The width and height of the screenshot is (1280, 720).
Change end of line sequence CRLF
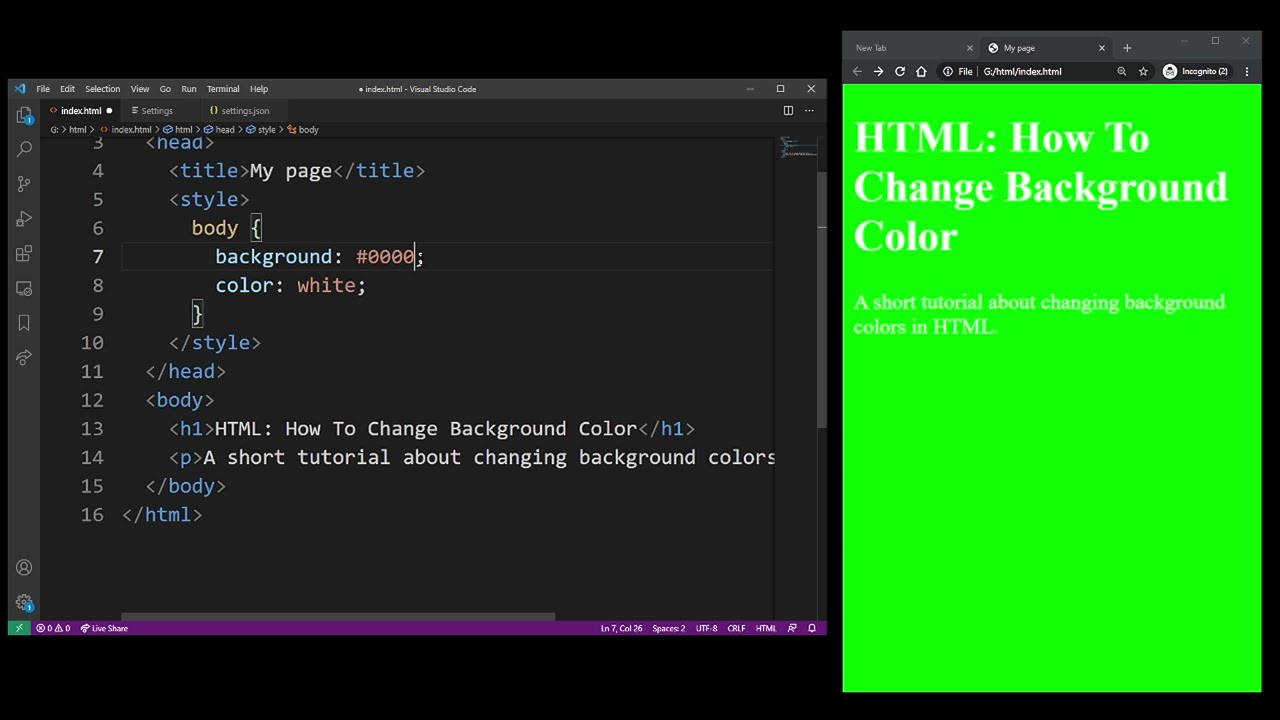tap(736, 628)
